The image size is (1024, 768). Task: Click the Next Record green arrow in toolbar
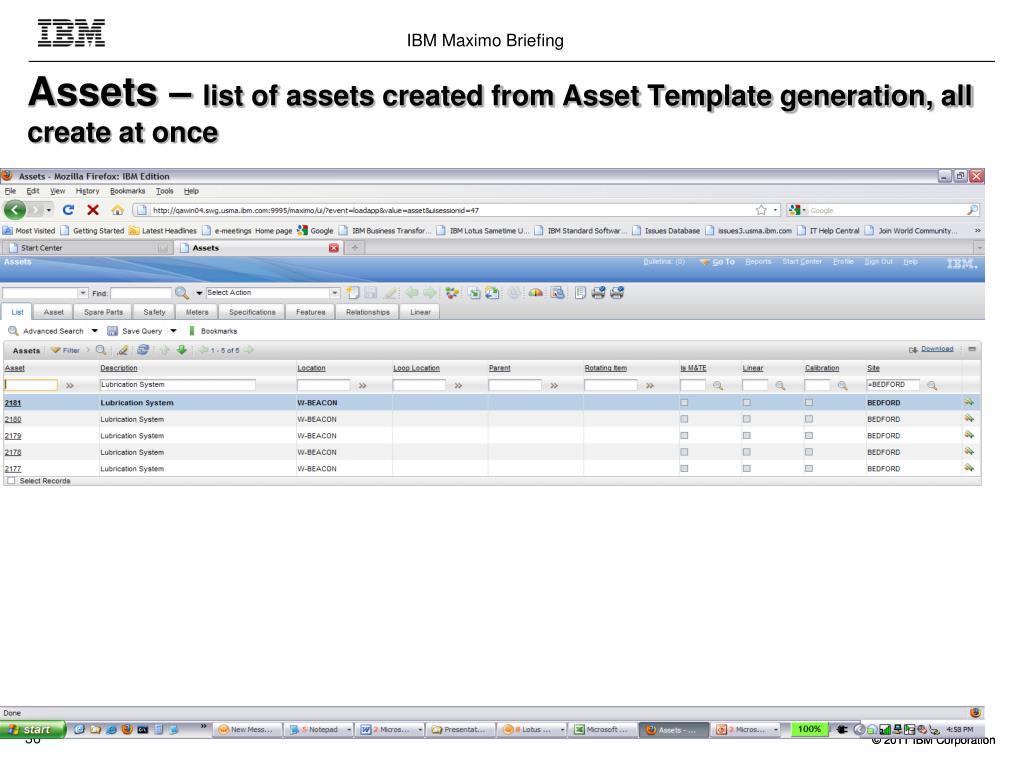[x=429, y=293]
